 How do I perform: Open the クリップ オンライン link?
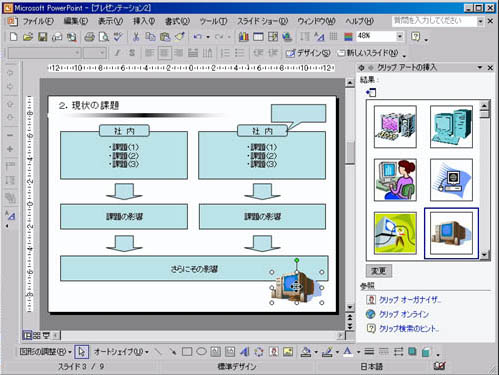tap(404, 314)
